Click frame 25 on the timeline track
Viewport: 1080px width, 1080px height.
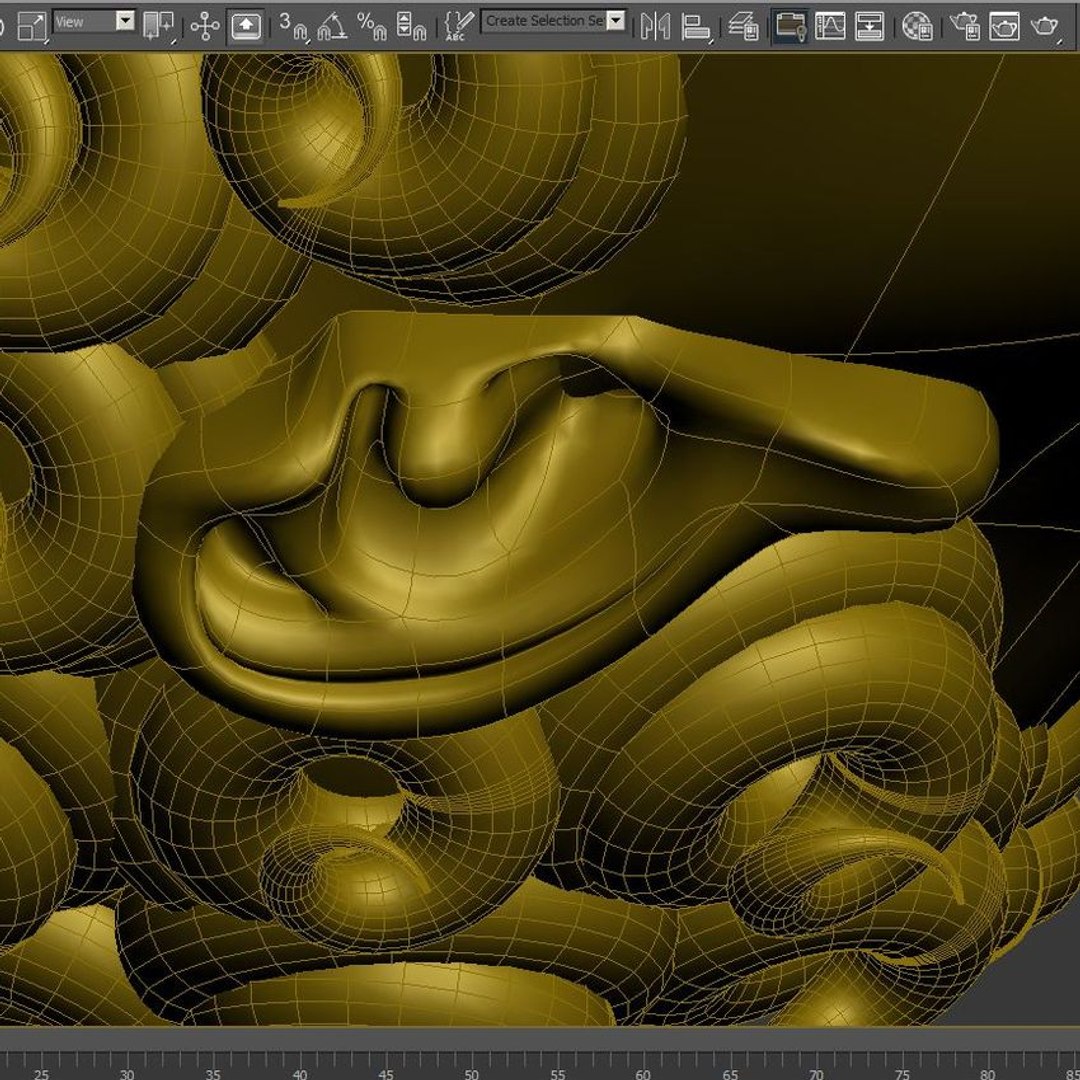point(41,1073)
